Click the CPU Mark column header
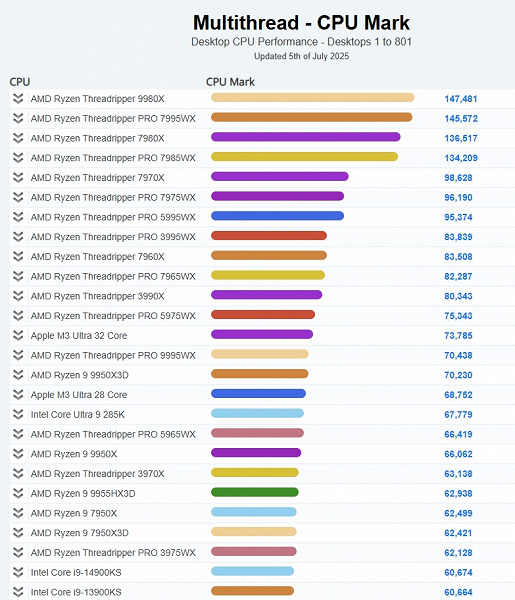Screen dimensions: 515x600 (x=230, y=82)
